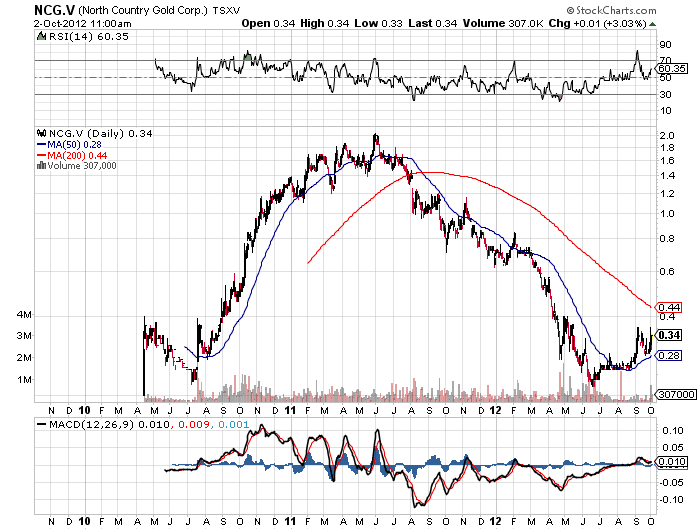
Task: Click the green up-triangle after the Chg percentage
Action: pos(652,24)
